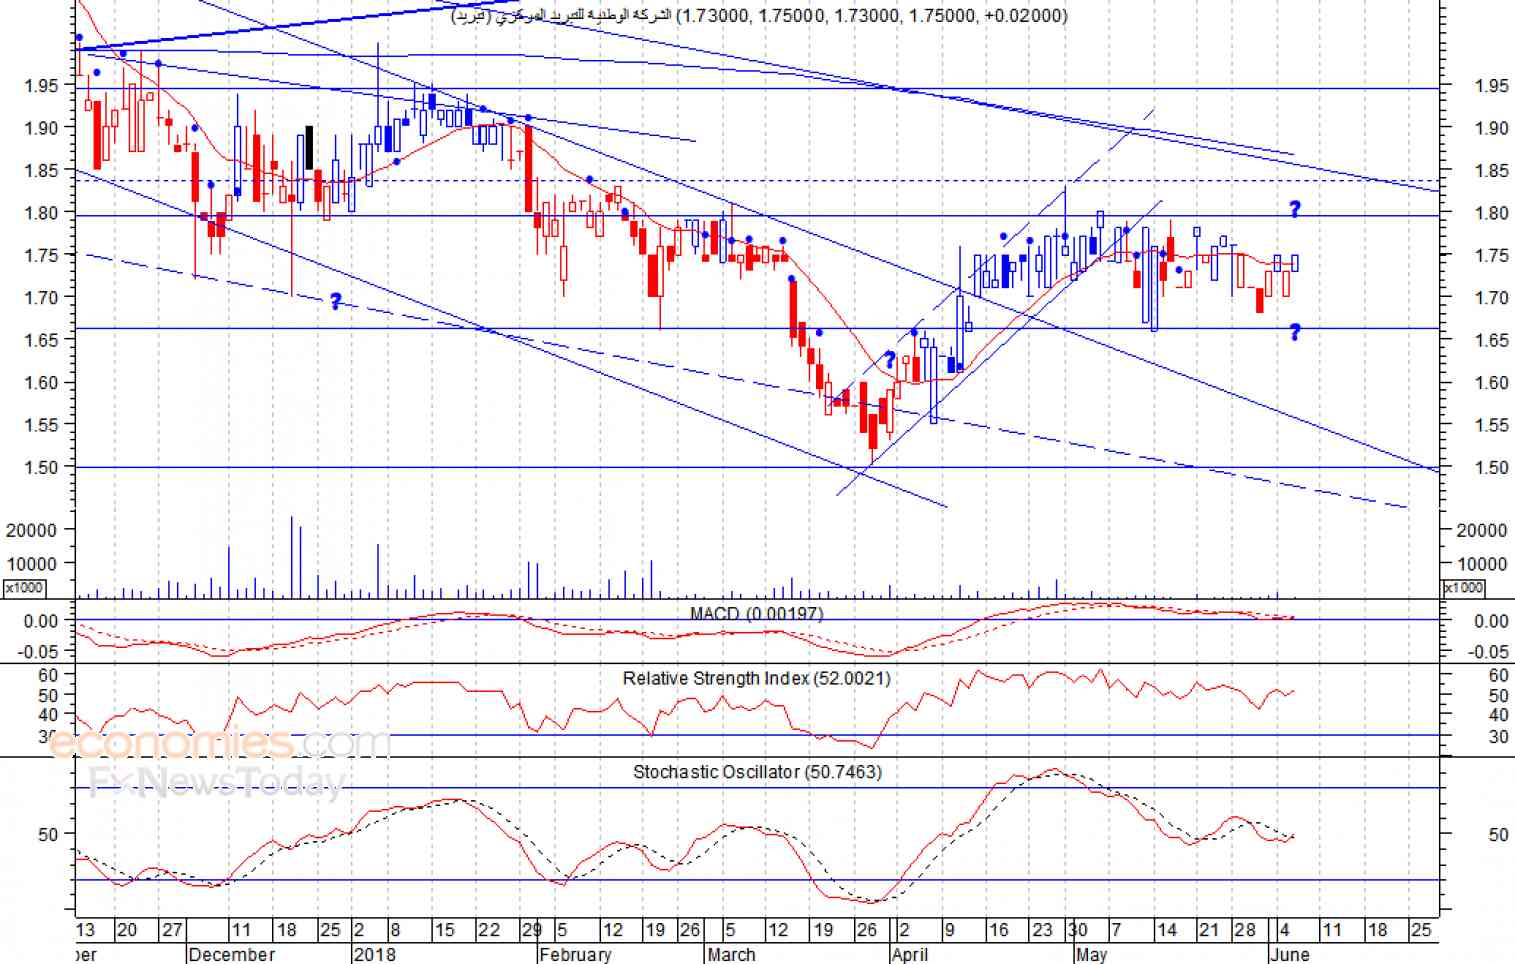Screen dimensions: 1515x964
Task: Click left price axis value "1.90"
Action: [x=42, y=128]
